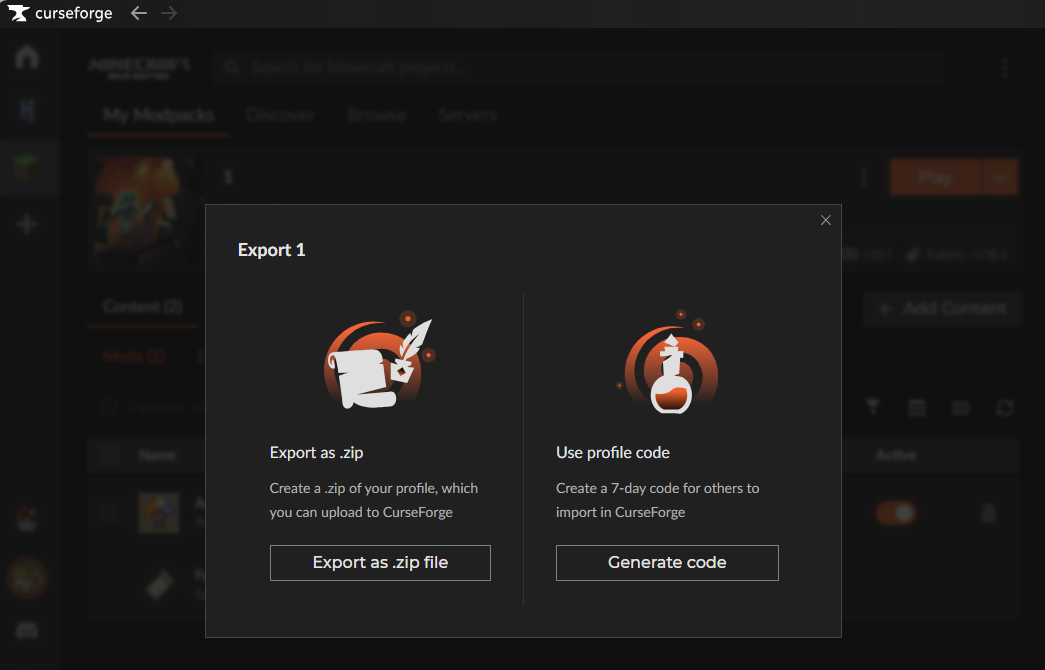Image resolution: width=1045 pixels, height=670 pixels.
Task: Click the potion flask profile code illustration
Action: pyautogui.click(x=668, y=363)
